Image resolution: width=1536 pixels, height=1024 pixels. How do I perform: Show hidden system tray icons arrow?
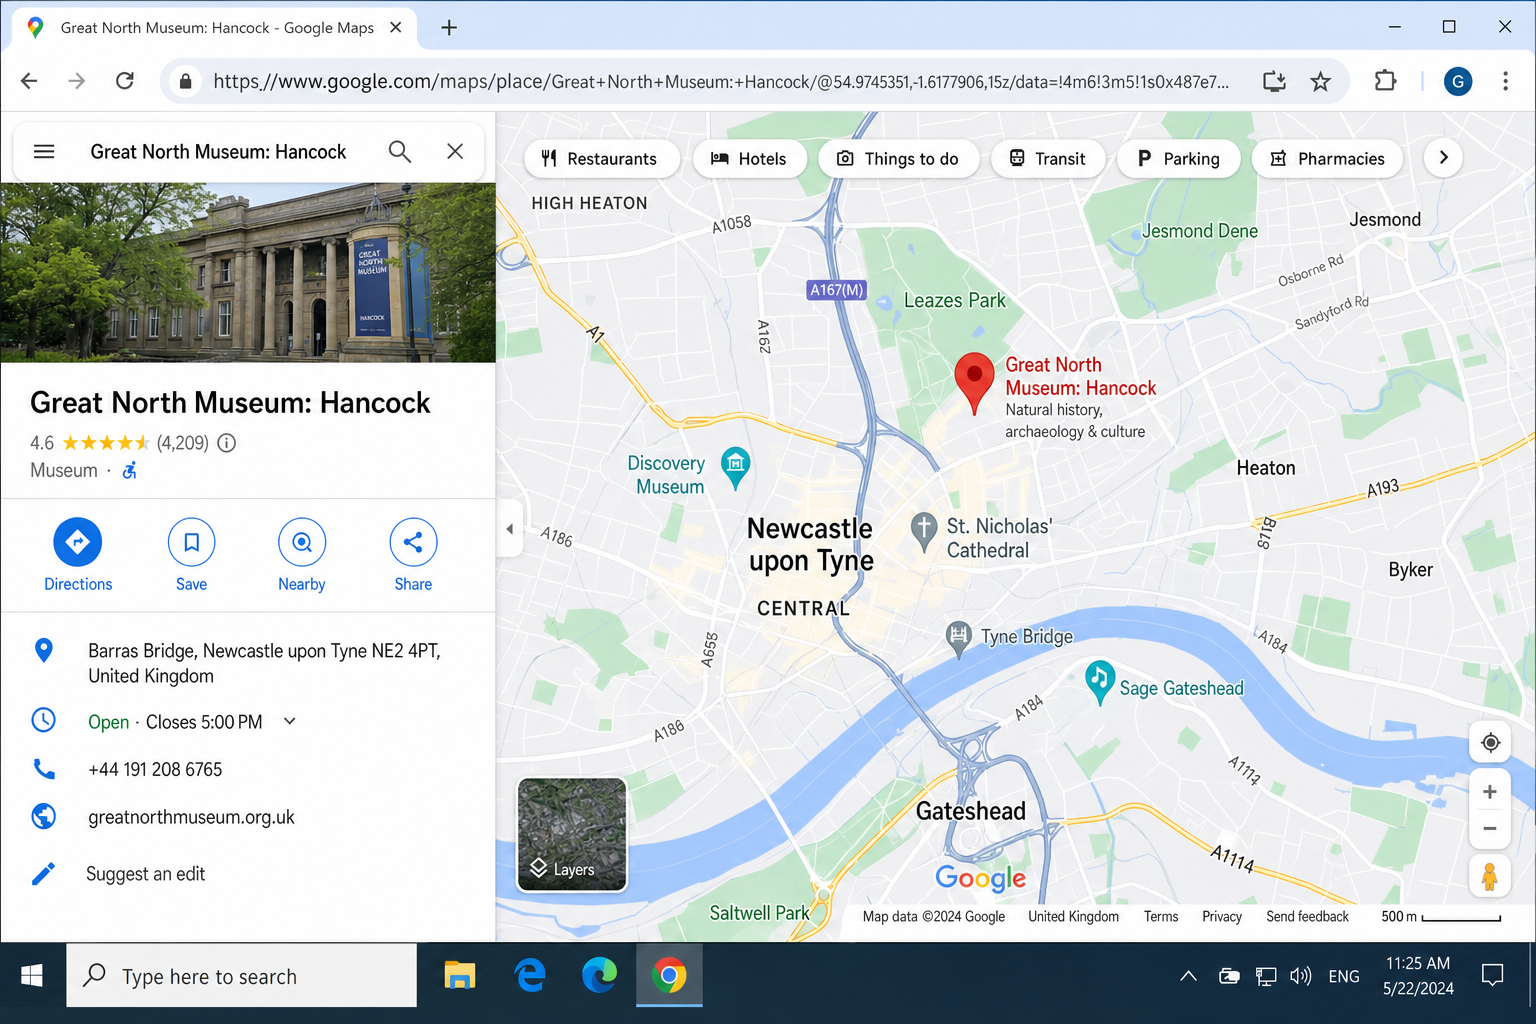tap(1188, 976)
